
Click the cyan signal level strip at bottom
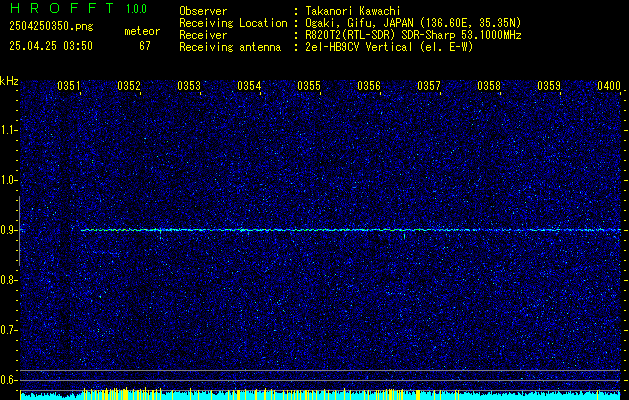point(320,395)
